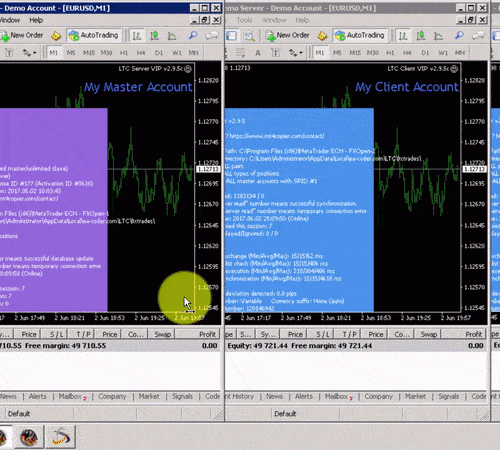Open Signals tab in Client terminal
Screen dimensions: 500x450
(449, 397)
